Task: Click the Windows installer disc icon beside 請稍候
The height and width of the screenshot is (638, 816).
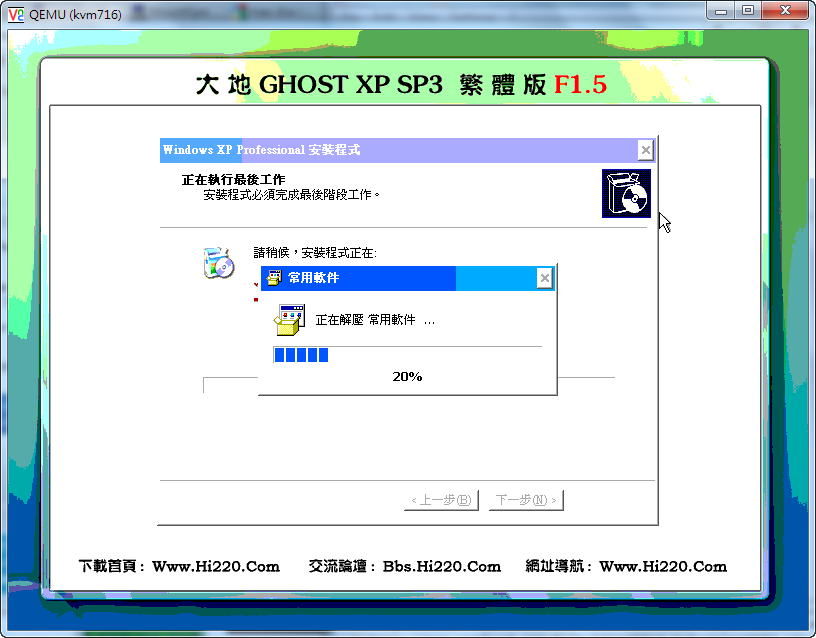Action: point(219,263)
